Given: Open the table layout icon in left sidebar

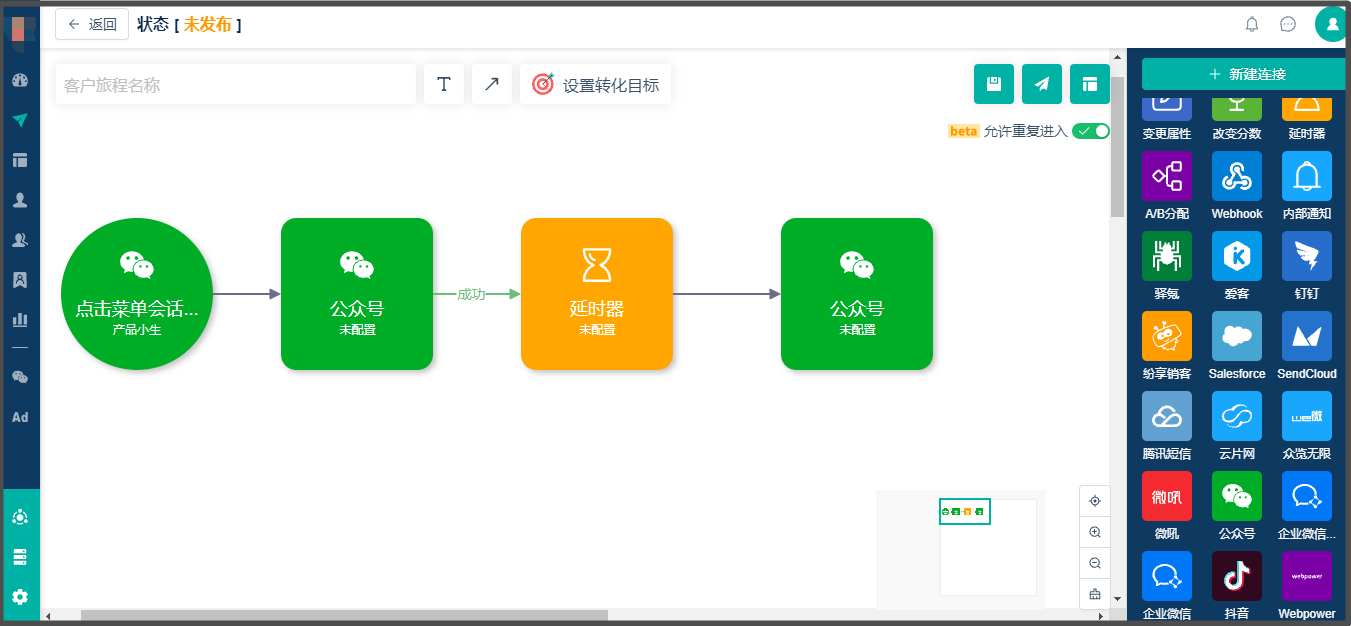Looking at the screenshot, I should [x=20, y=160].
